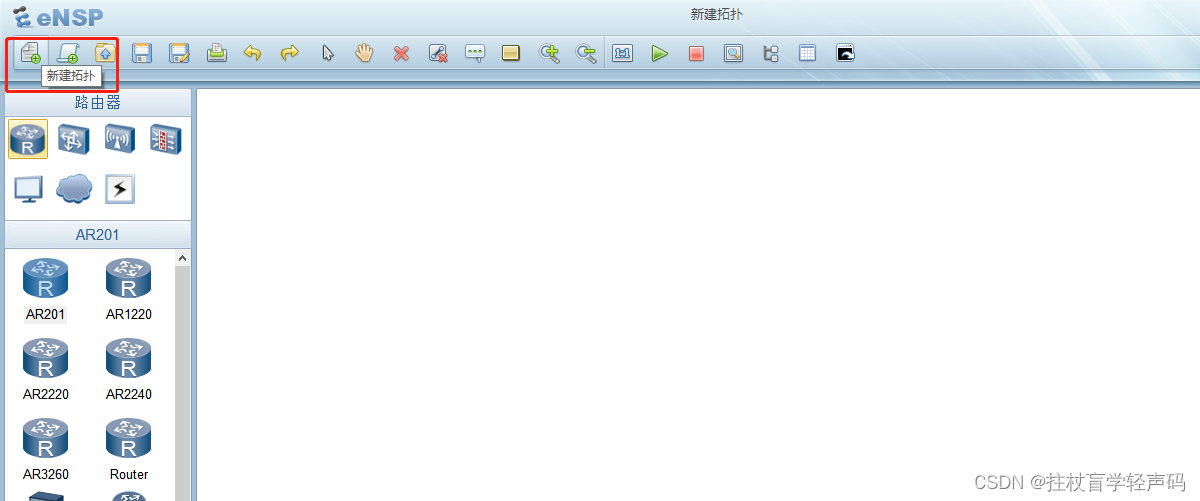Choose the generic Router model
This screenshot has width=1200, height=501.
pos(128,450)
